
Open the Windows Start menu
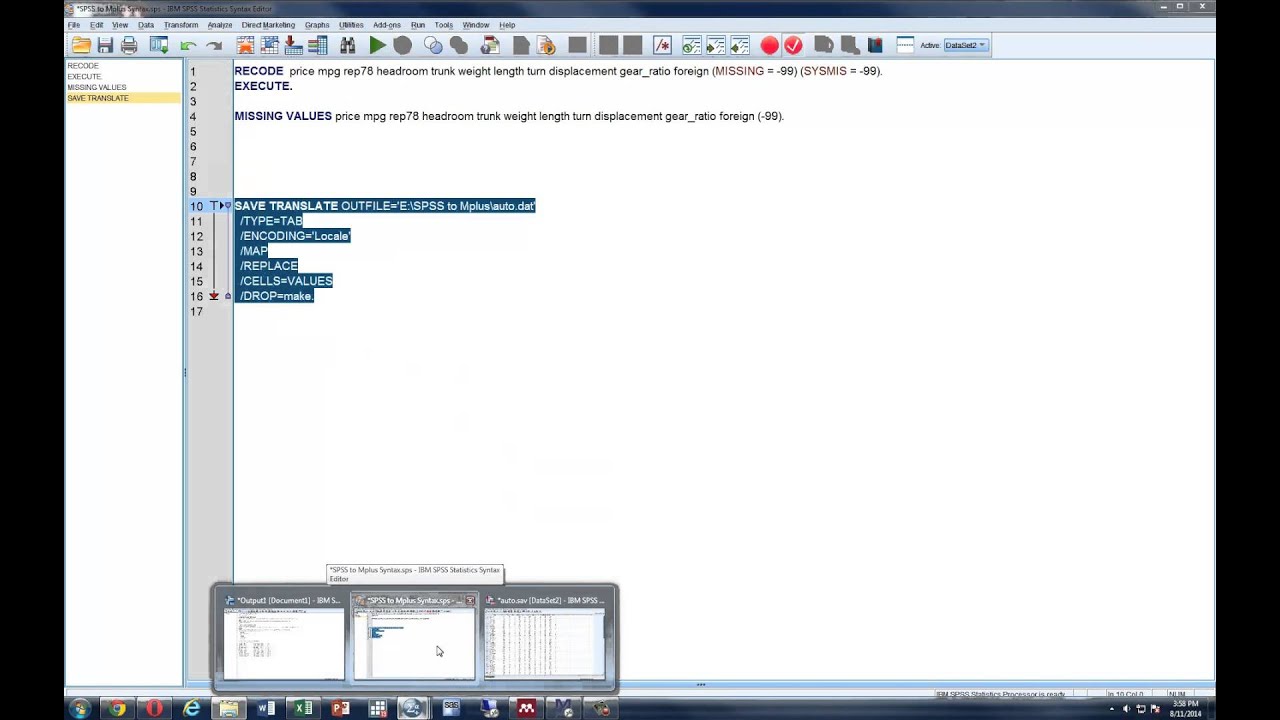pyautogui.click(x=79, y=708)
